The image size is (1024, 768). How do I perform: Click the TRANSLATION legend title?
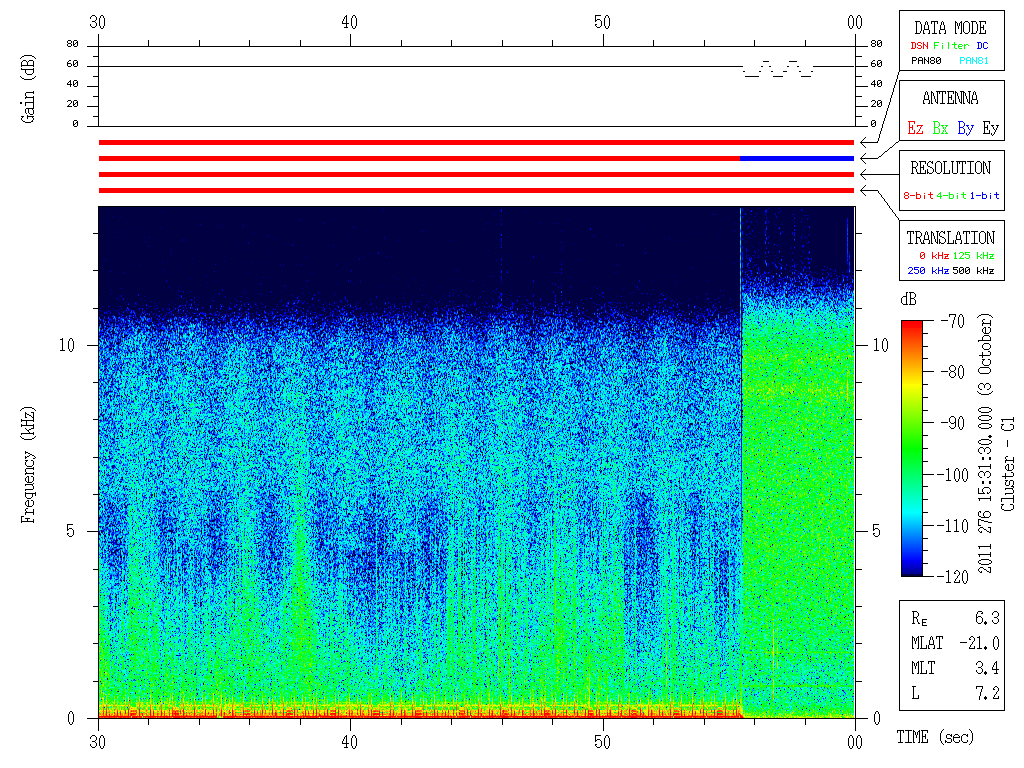coord(950,238)
